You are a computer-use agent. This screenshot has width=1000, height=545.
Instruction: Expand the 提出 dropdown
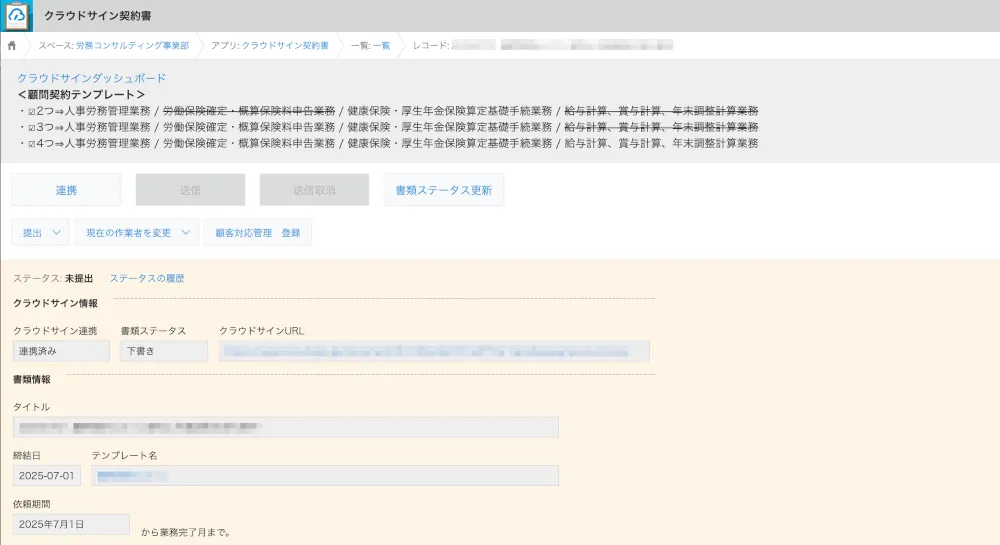pos(41,233)
